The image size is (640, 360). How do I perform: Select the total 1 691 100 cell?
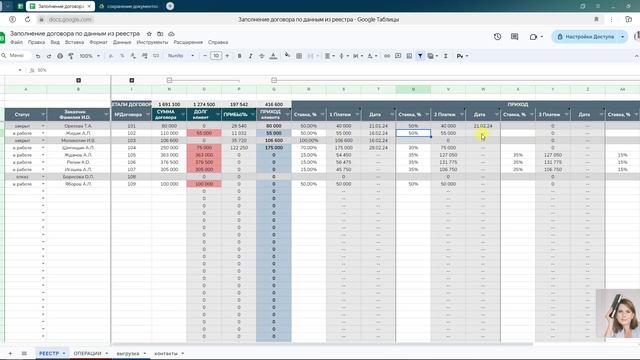[x=169, y=104]
